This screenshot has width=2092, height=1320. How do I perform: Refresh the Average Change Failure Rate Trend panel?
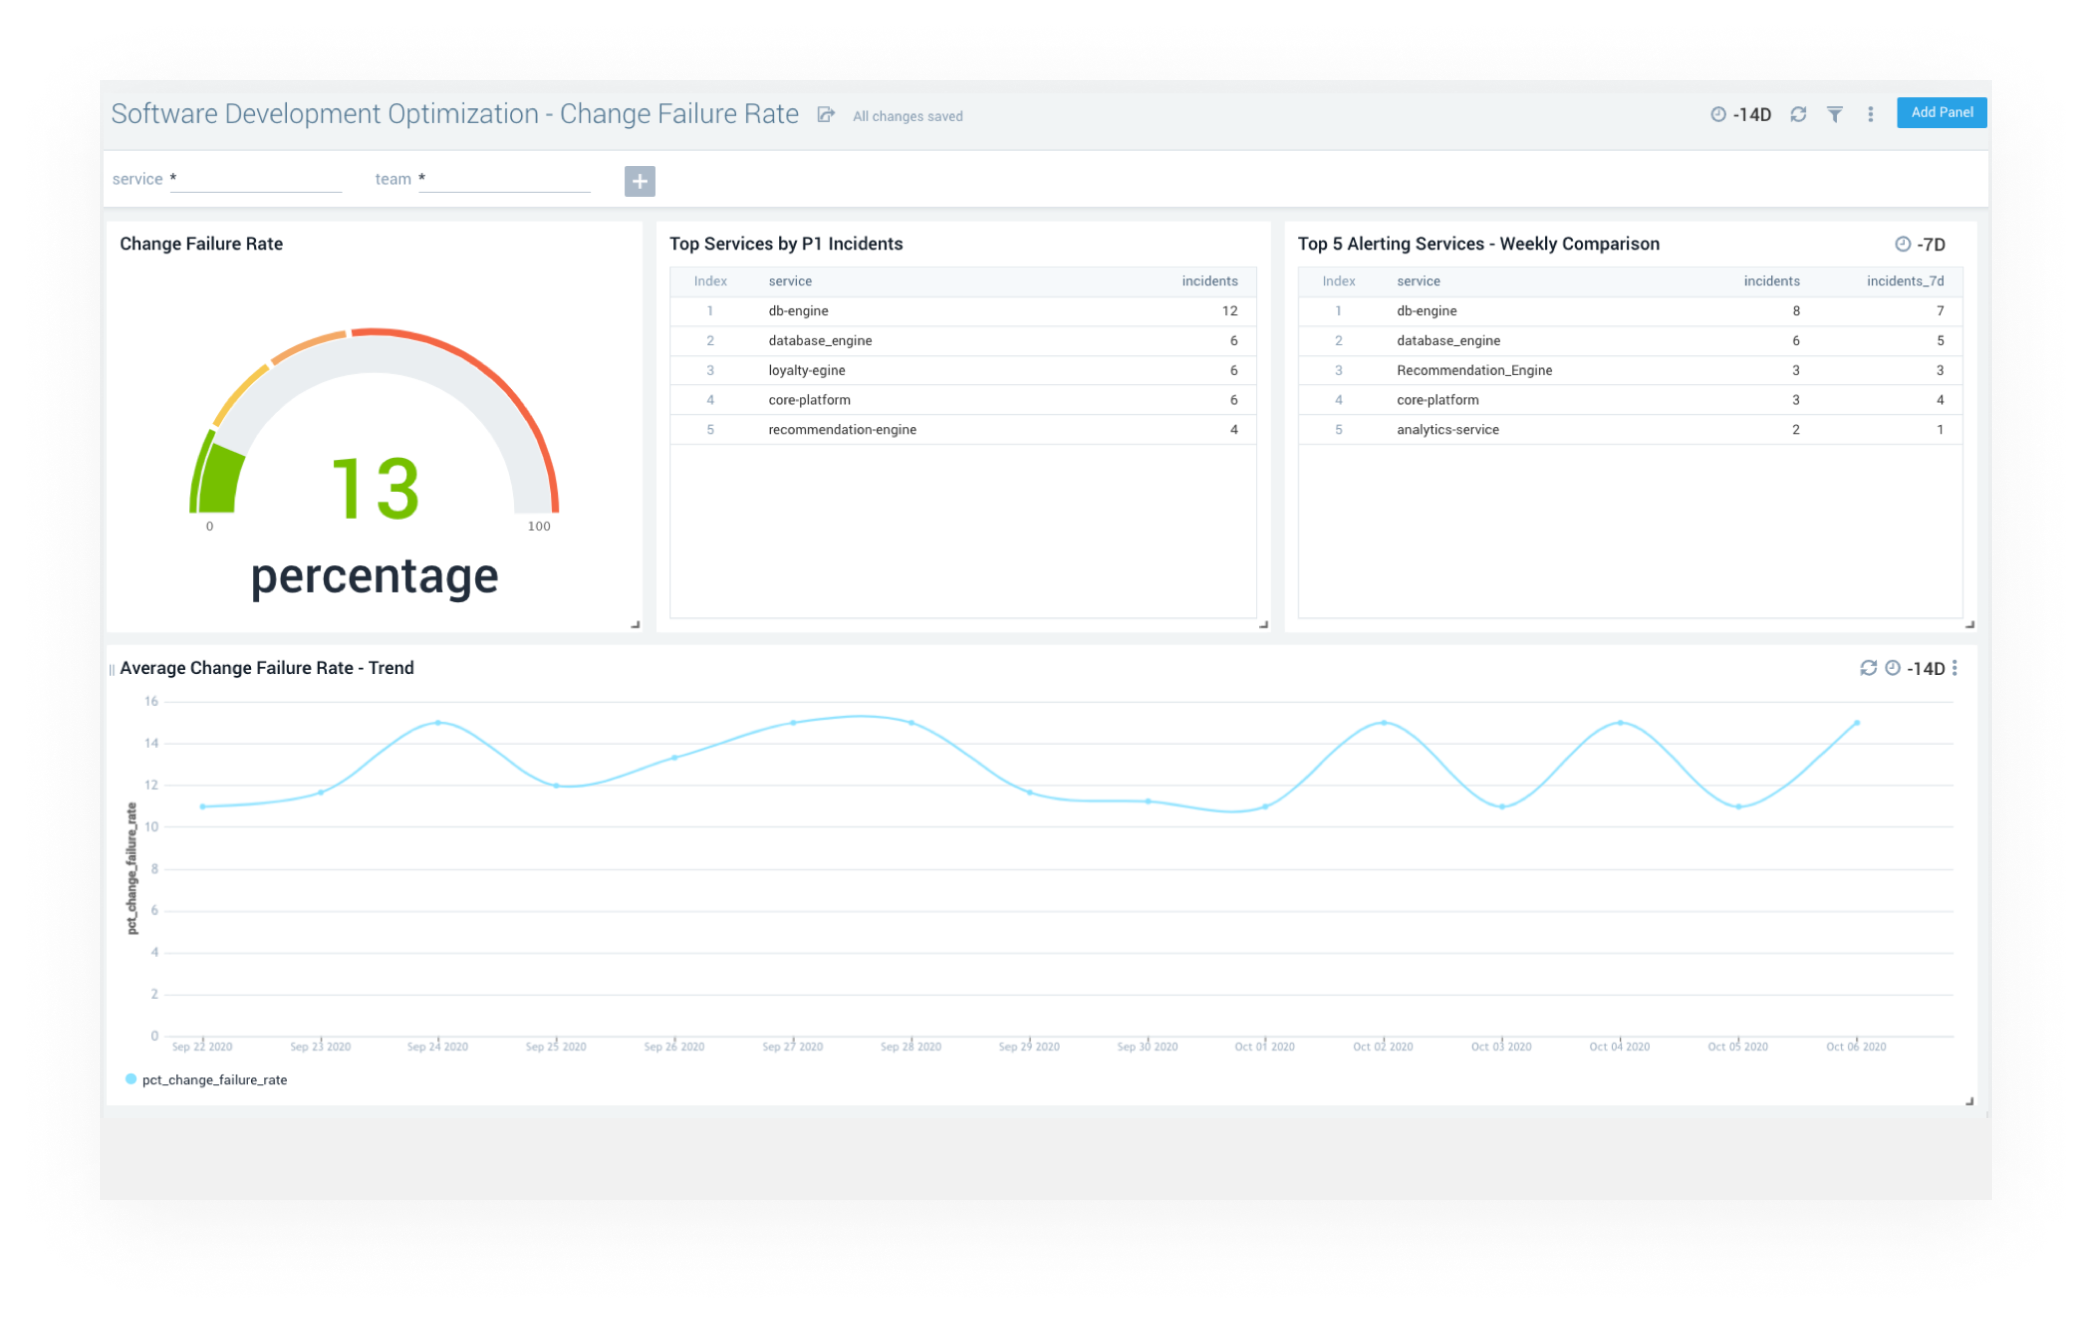click(x=1868, y=668)
